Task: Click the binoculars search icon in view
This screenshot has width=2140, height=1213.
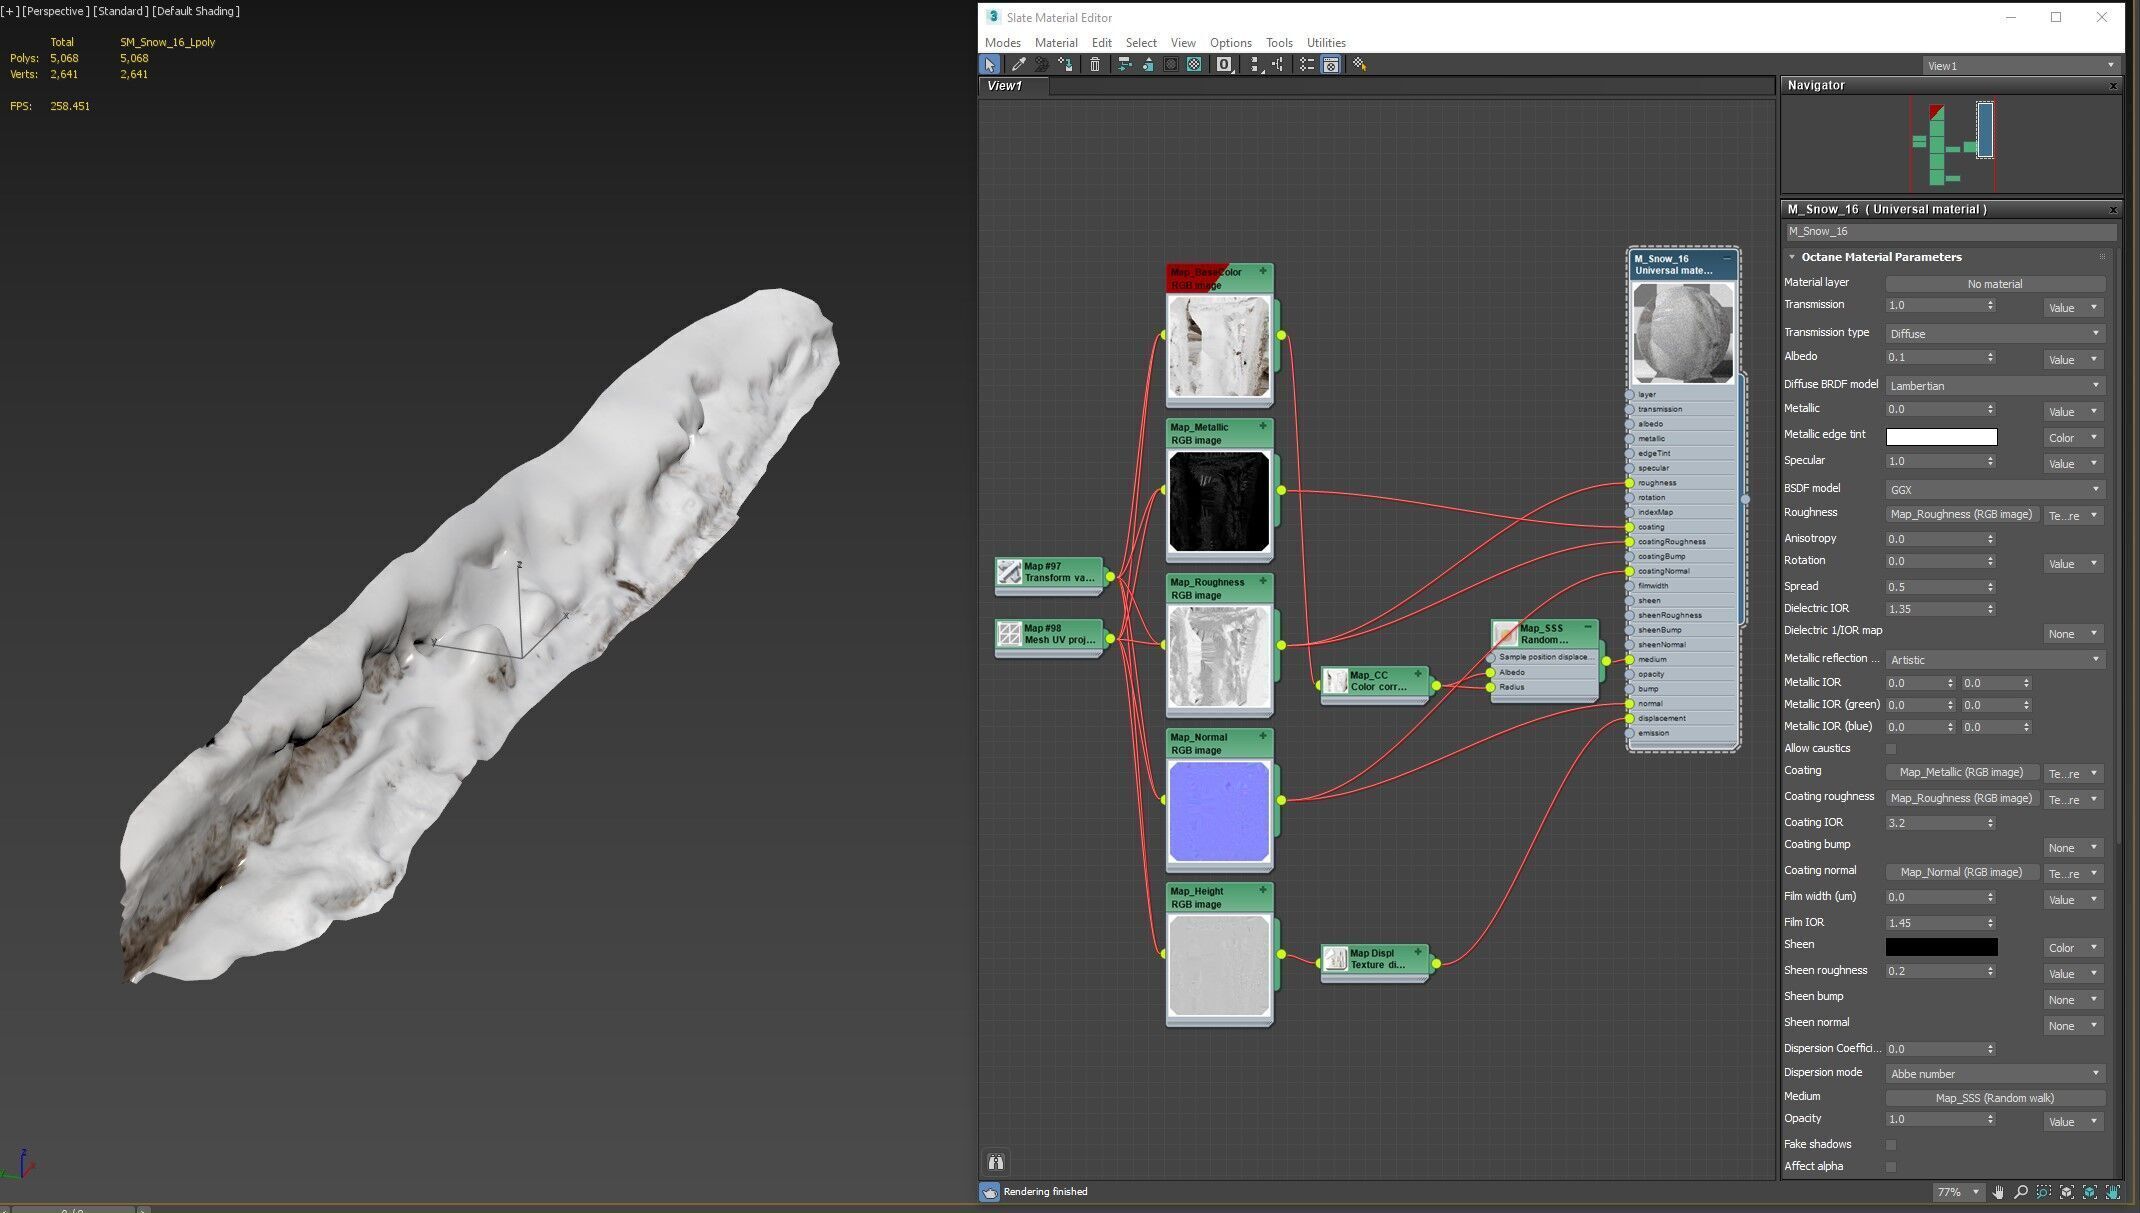Action: pos(996,1162)
